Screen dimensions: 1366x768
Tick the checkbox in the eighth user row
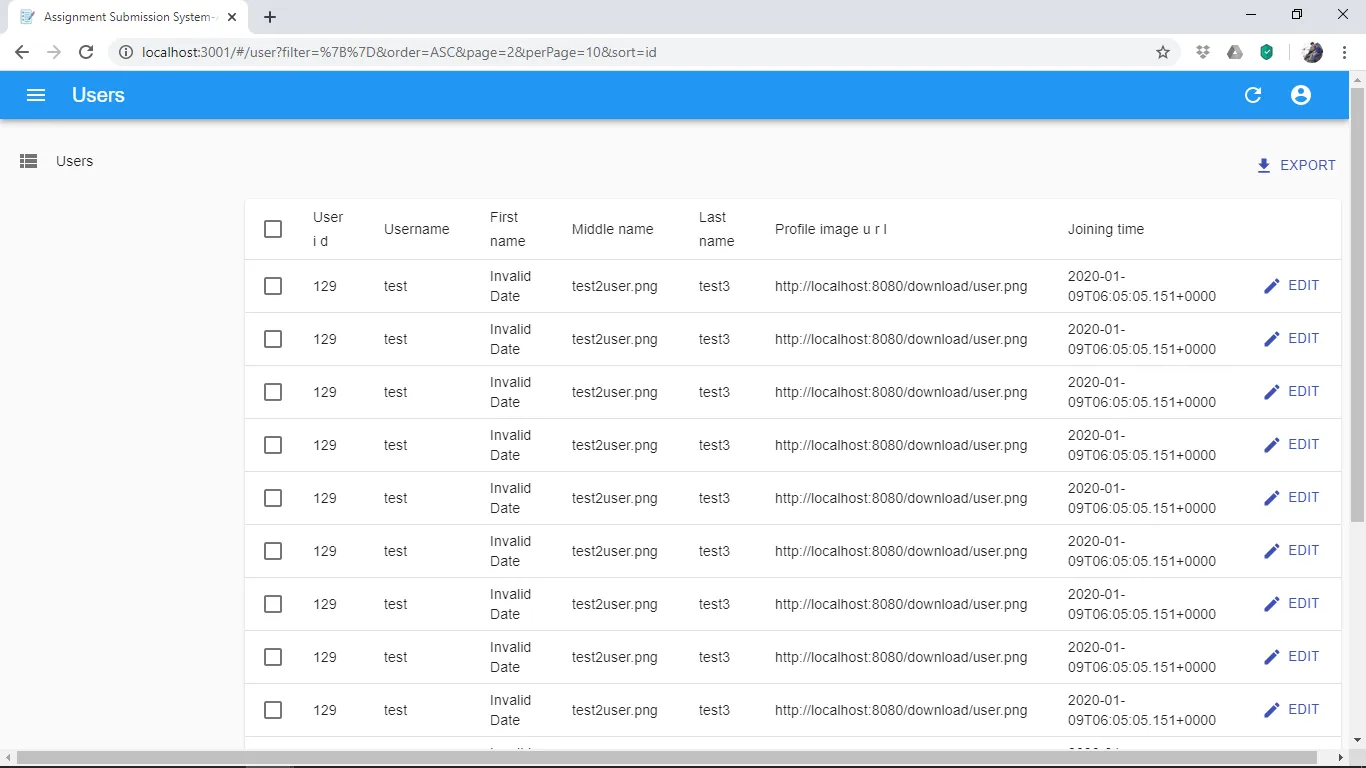click(x=273, y=657)
